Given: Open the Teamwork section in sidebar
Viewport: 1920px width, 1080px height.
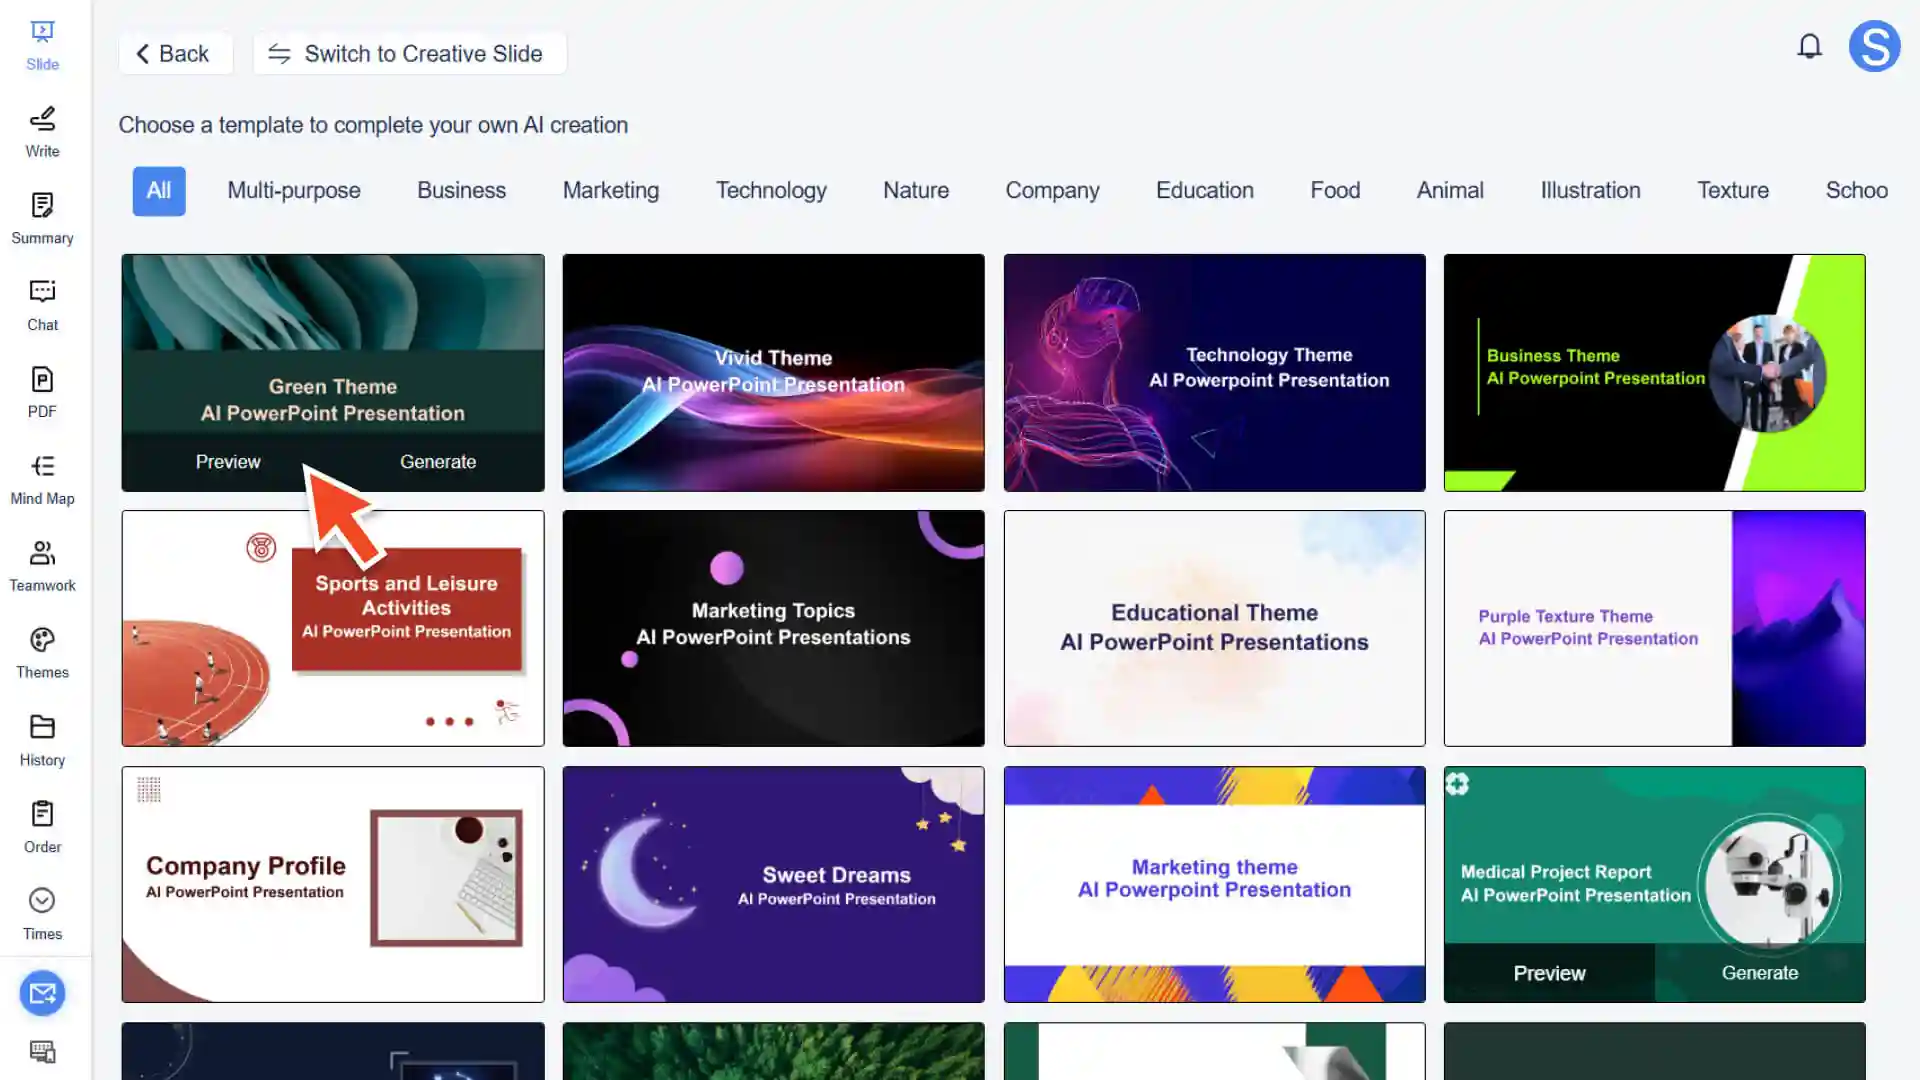Looking at the screenshot, I should coord(42,568).
